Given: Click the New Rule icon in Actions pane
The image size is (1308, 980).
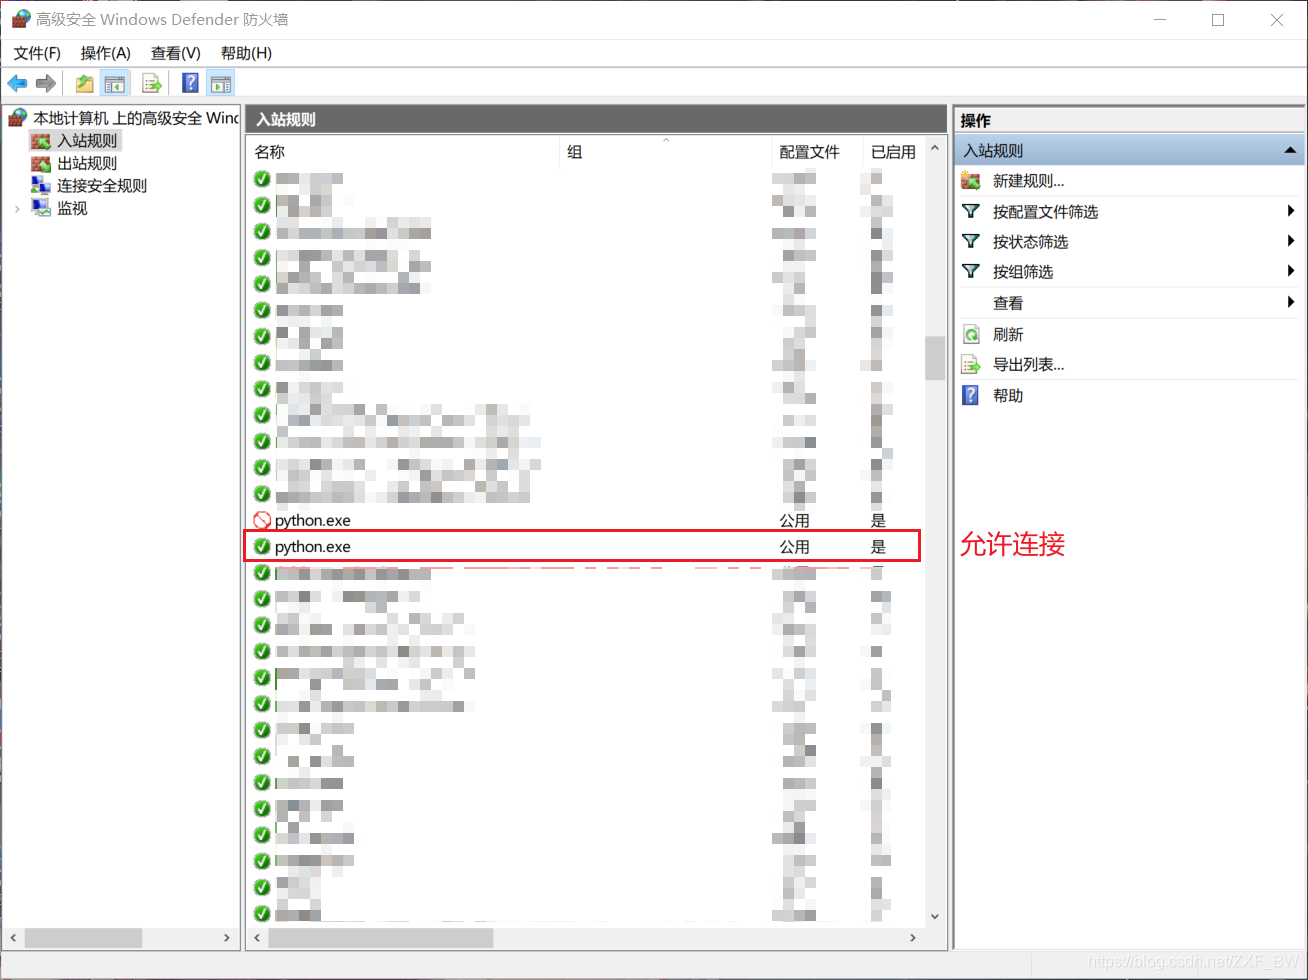Looking at the screenshot, I should pyautogui.click(x=970, y=181).
